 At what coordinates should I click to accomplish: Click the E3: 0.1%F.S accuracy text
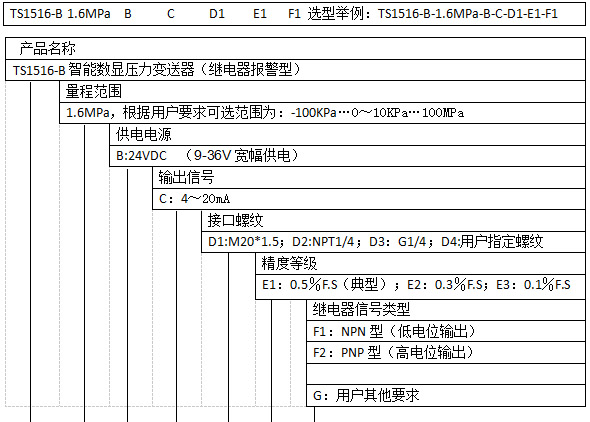pyautogui.click(x=533, y=285)
